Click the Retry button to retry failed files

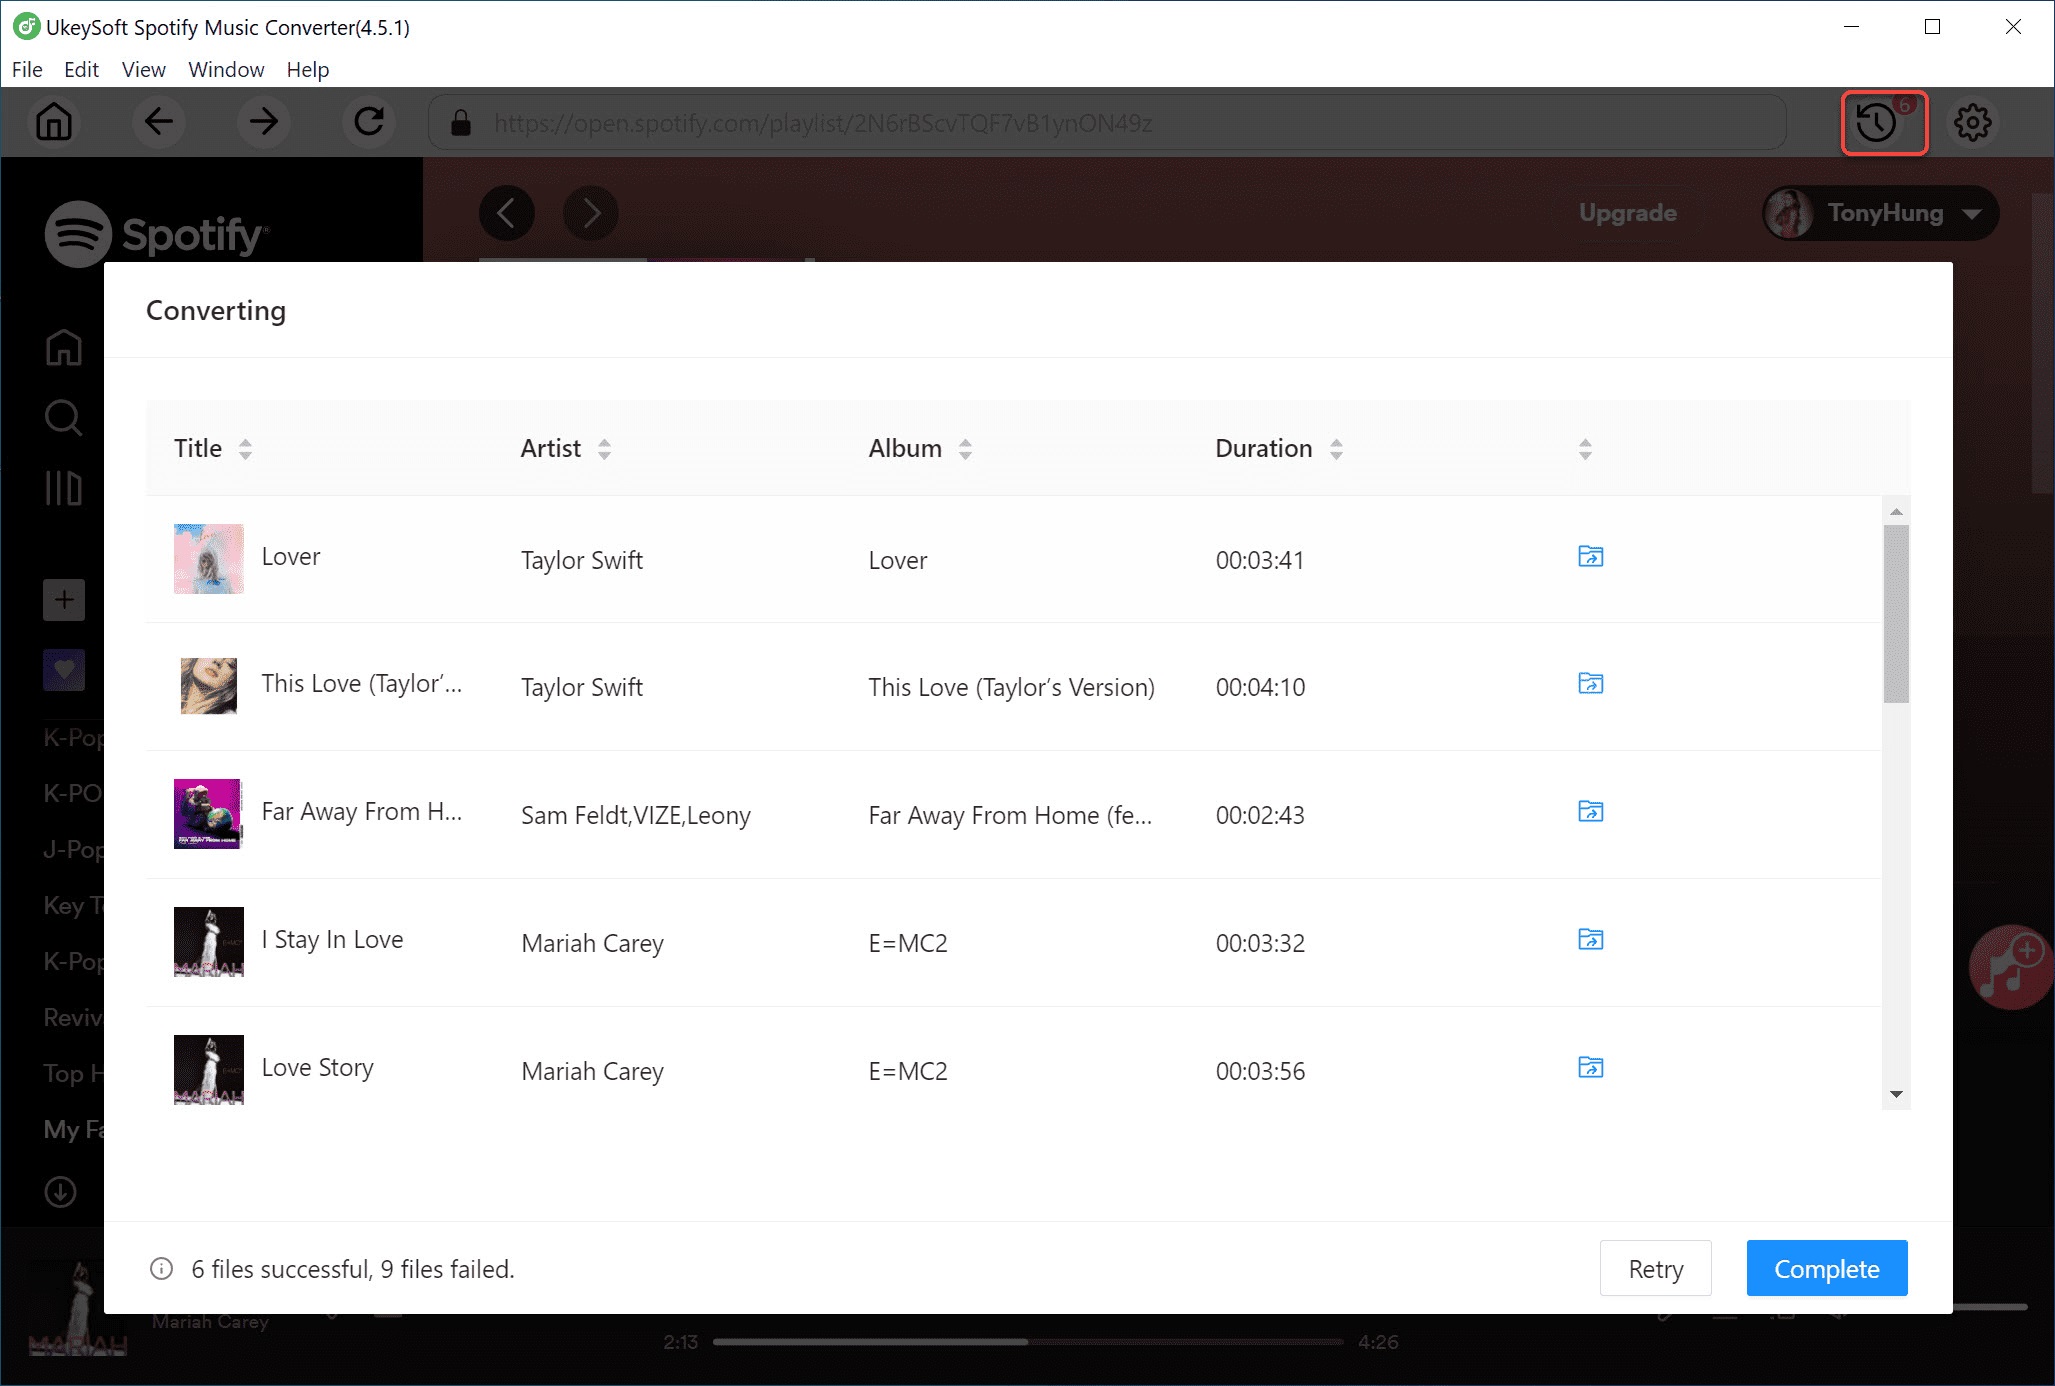click(1655, 1268)
